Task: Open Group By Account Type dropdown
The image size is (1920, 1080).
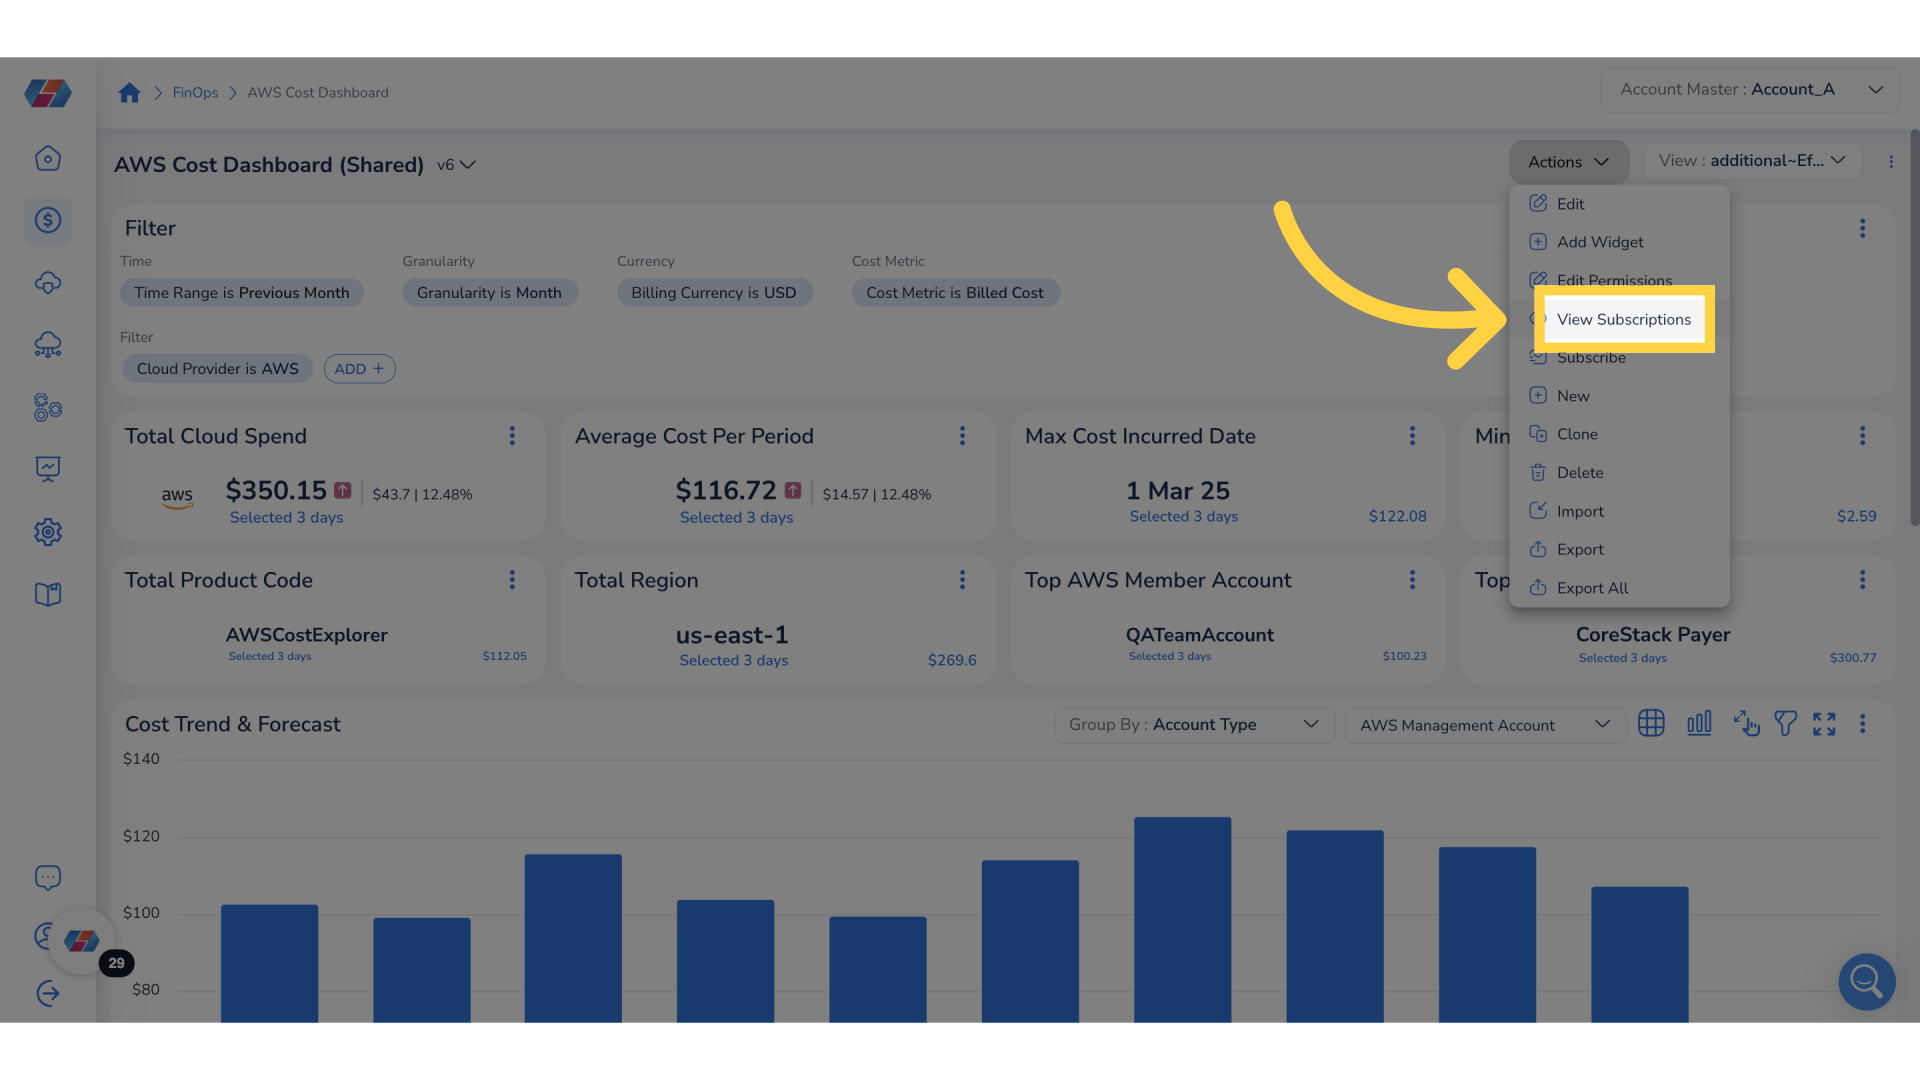Action: [x=1194, y=724]
